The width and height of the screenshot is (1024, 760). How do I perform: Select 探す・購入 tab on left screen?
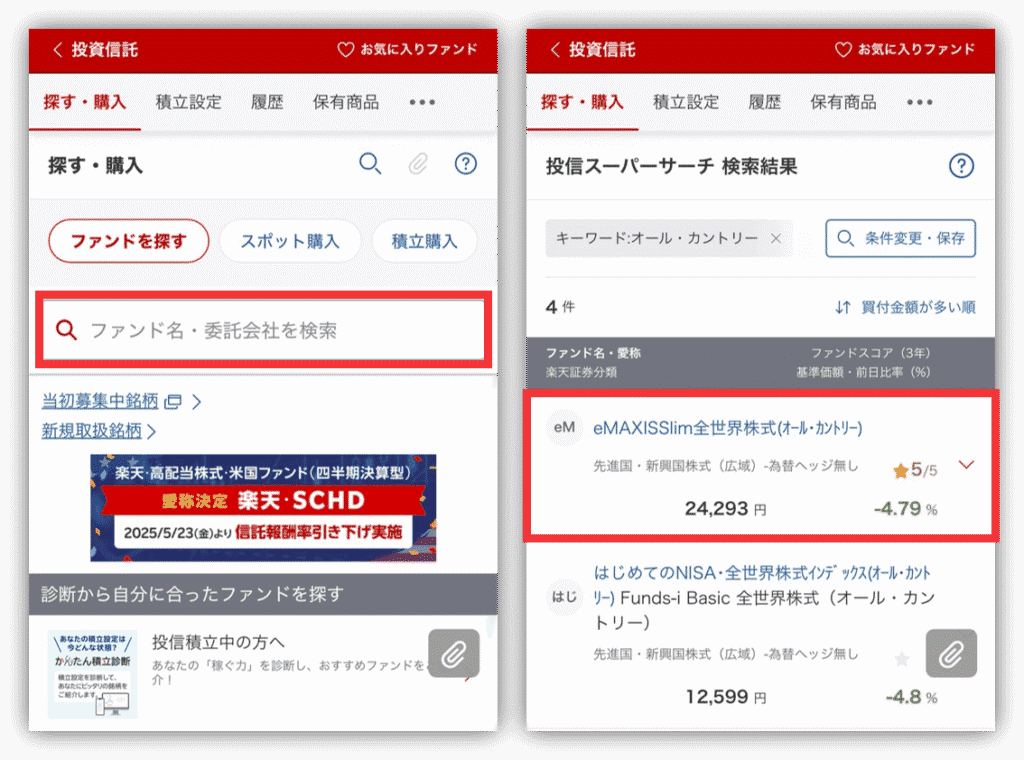click(85, 103)
